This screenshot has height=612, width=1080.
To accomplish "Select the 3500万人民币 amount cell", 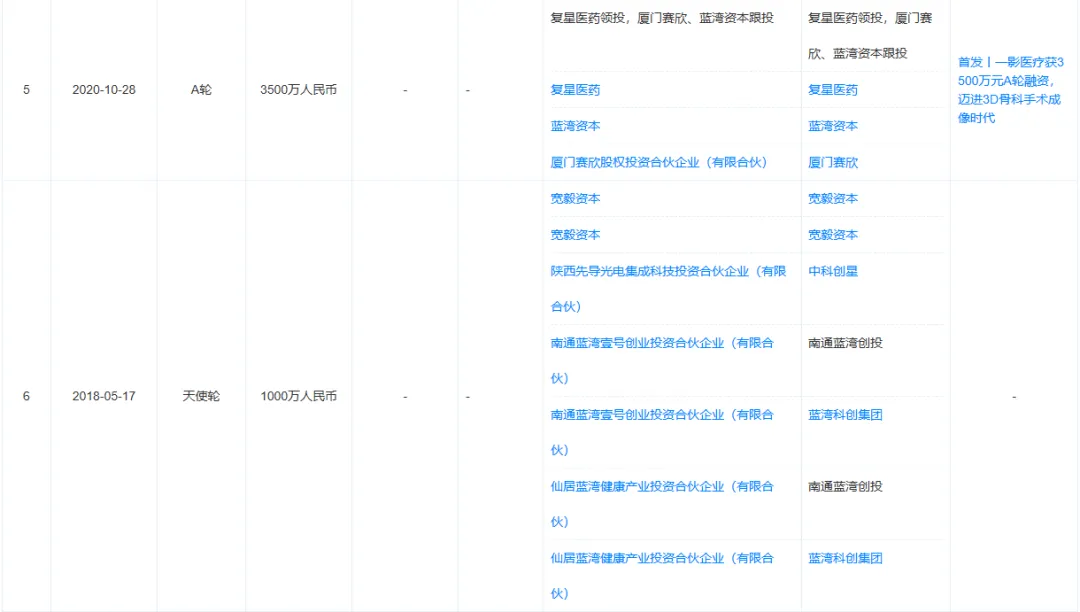I will coord(298,89).
